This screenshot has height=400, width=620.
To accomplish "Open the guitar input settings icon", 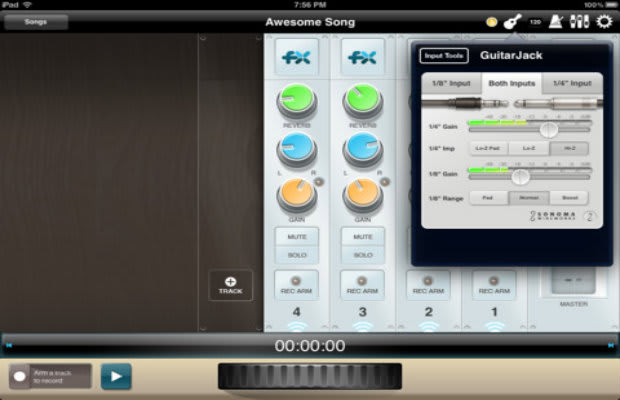I will point(512,22).
